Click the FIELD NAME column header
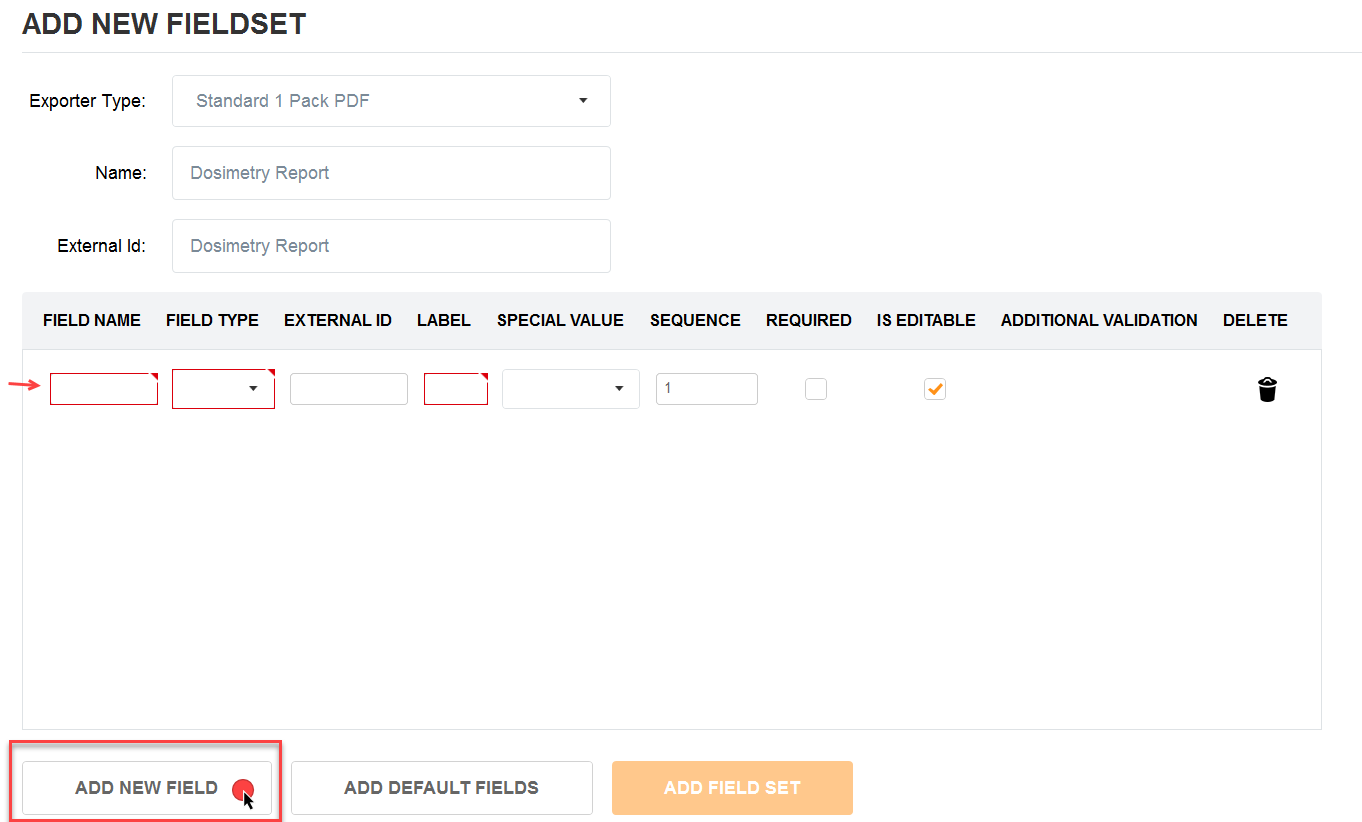Viewport: 1362px width, 822px height. tap(92, 321)
